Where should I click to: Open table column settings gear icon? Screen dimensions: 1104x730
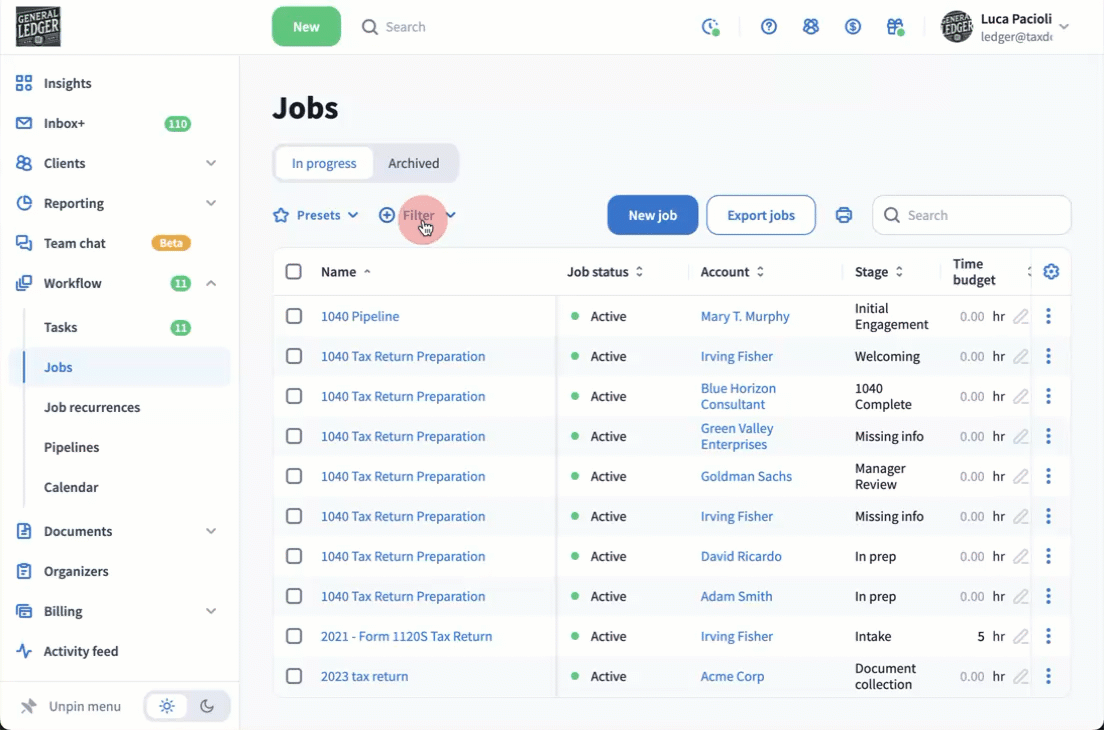1050,272
